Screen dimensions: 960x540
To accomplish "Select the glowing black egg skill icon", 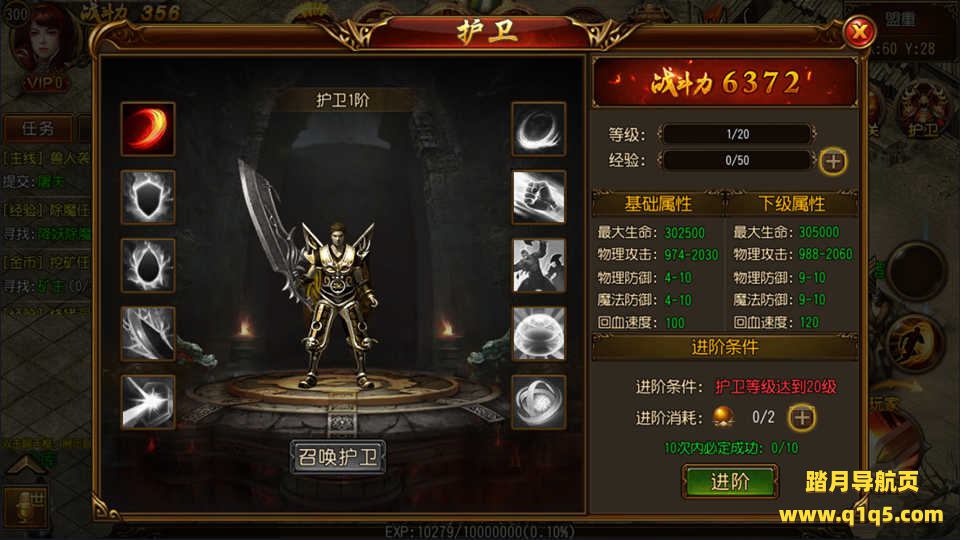I will tap(148, 266).
